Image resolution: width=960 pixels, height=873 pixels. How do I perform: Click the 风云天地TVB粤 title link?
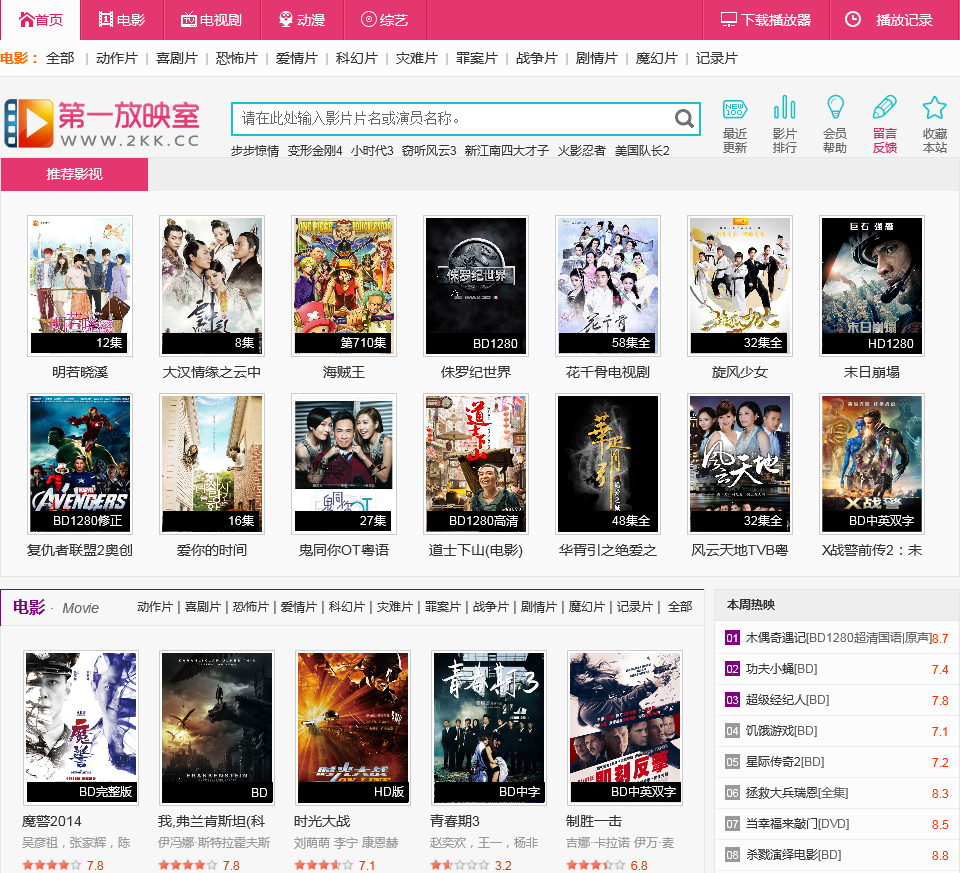(x=740, y=550)
